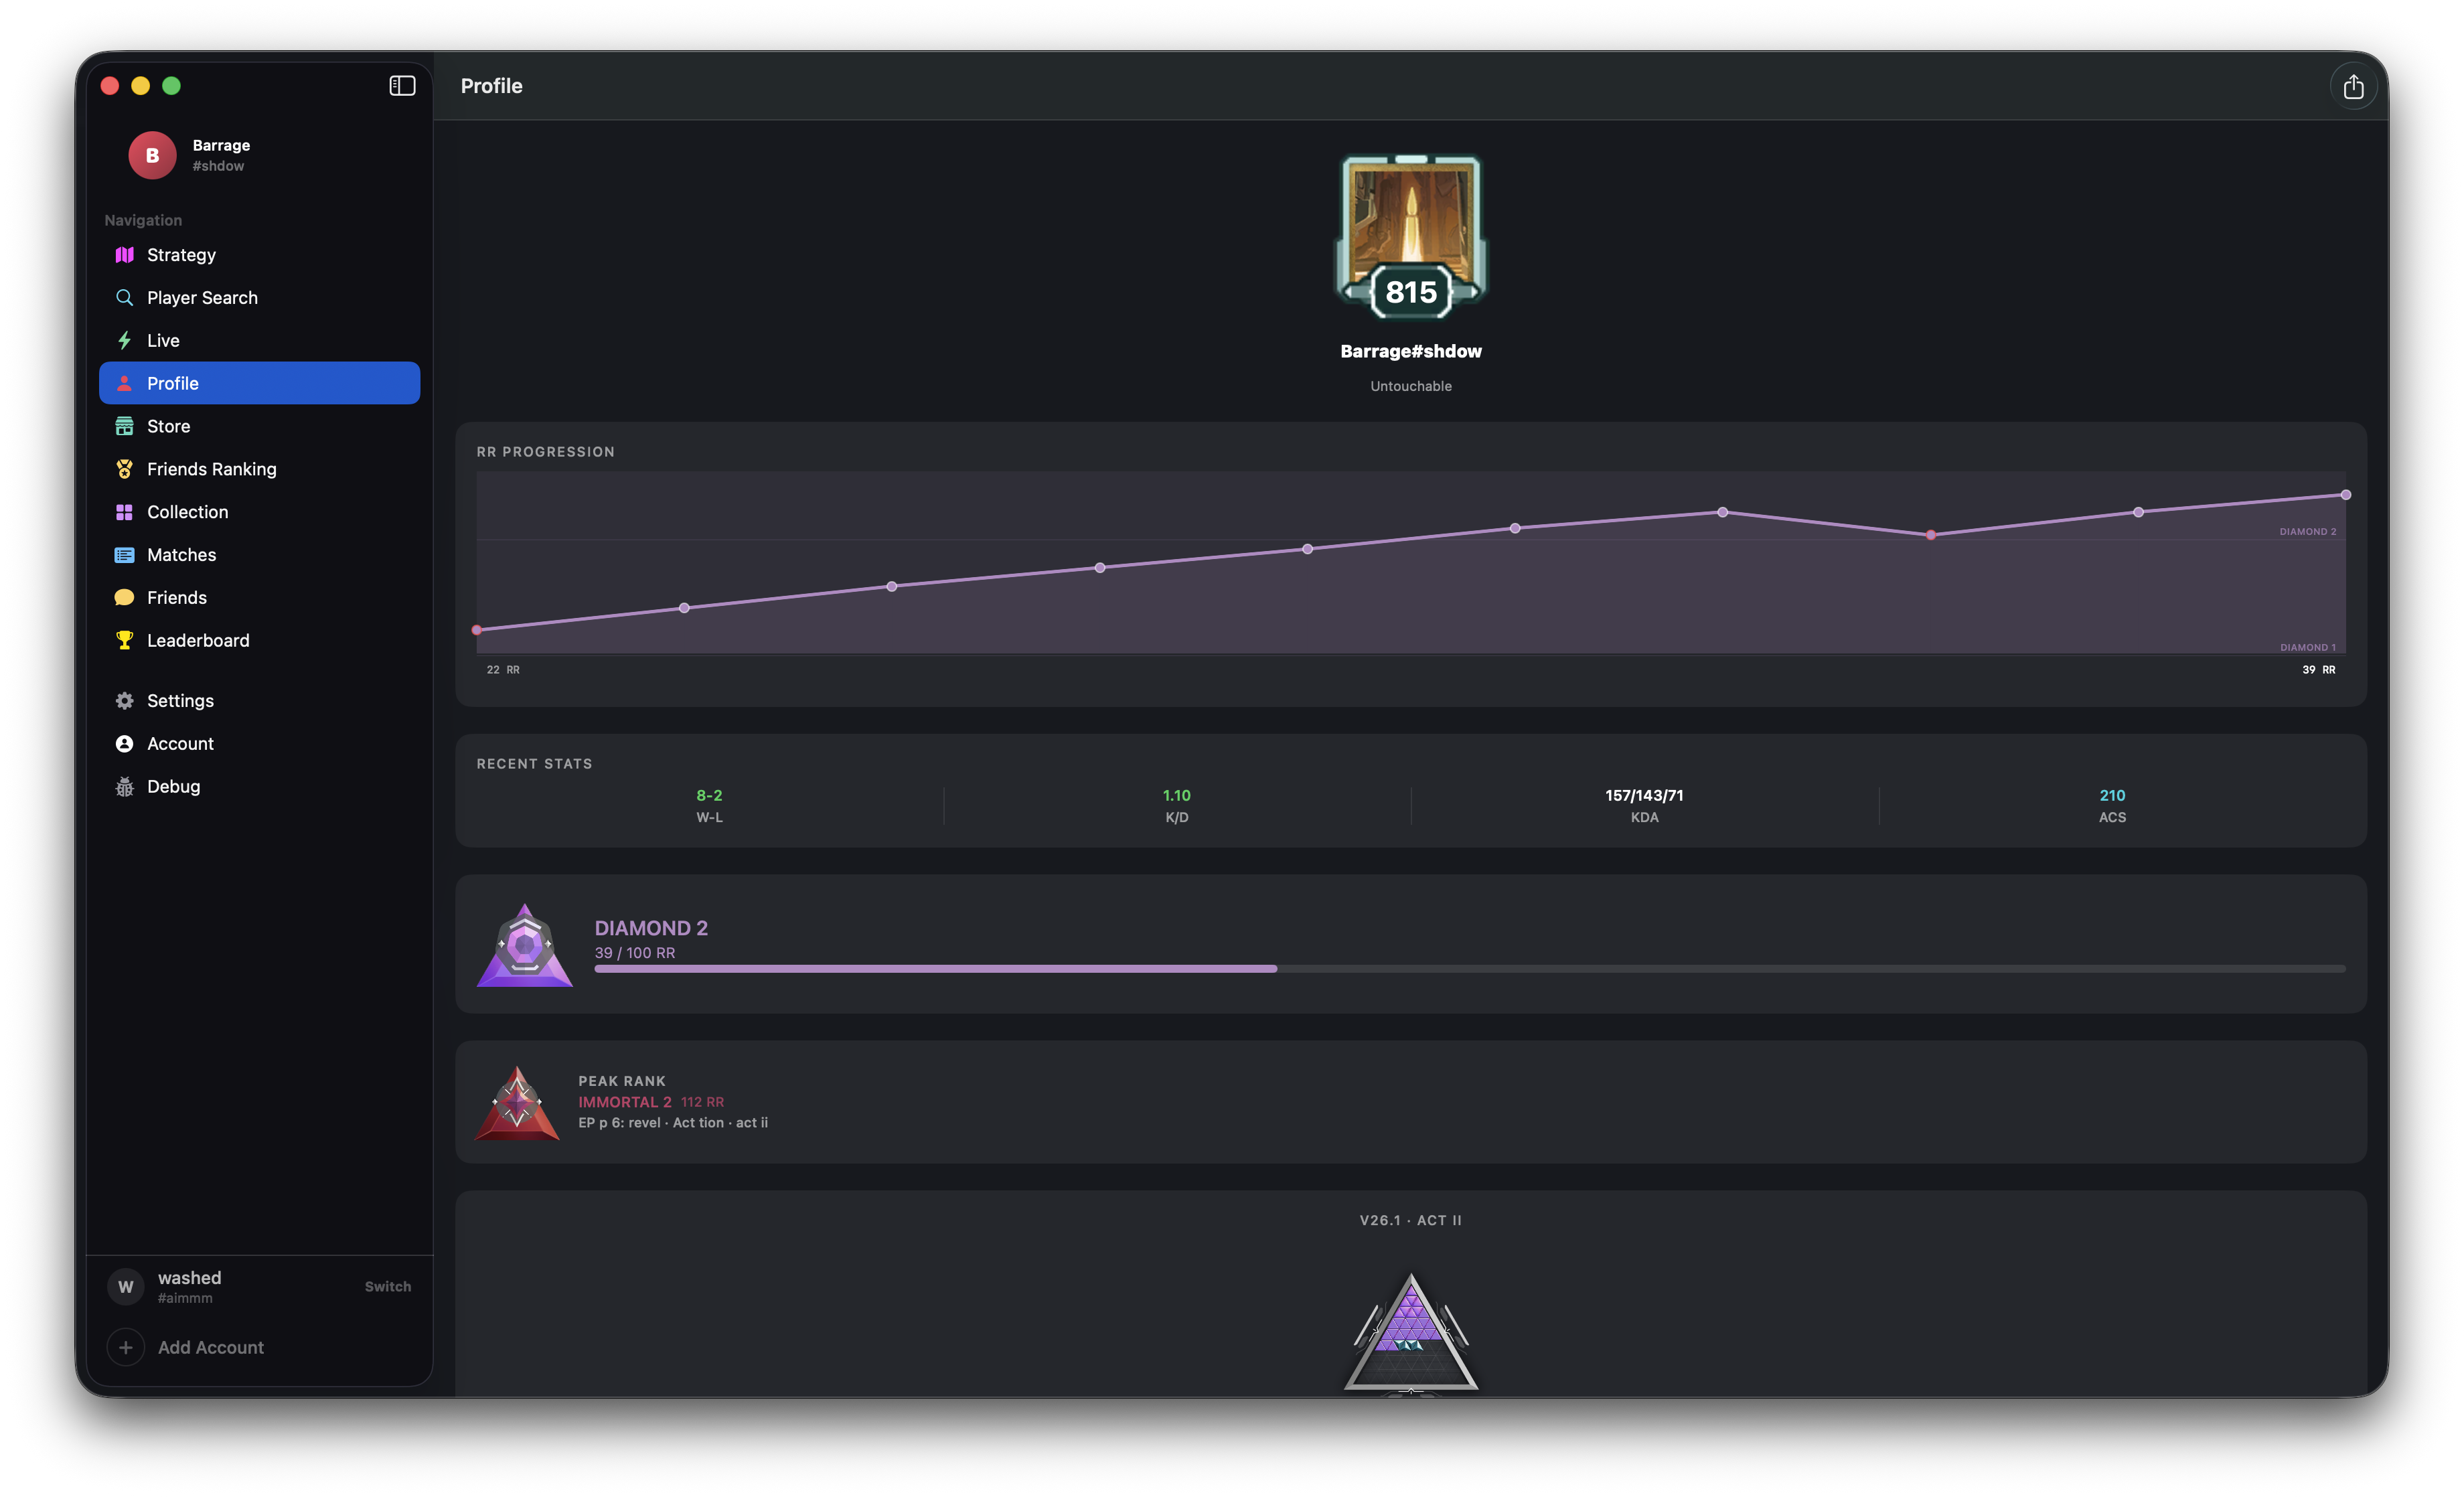Open the Settings page
Viewport: 2464px width, 1497px height.
(x=180, y=700)
